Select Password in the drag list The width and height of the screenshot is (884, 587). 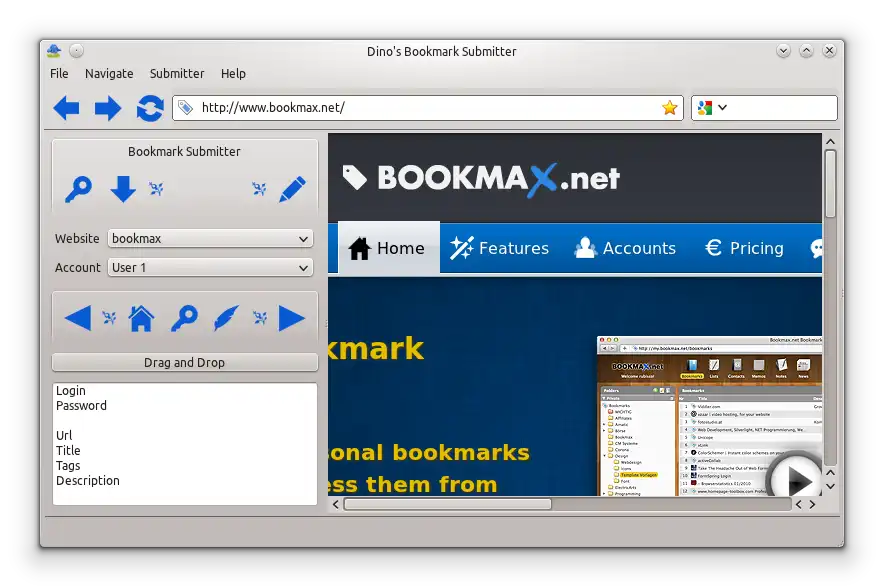point(81,406)
